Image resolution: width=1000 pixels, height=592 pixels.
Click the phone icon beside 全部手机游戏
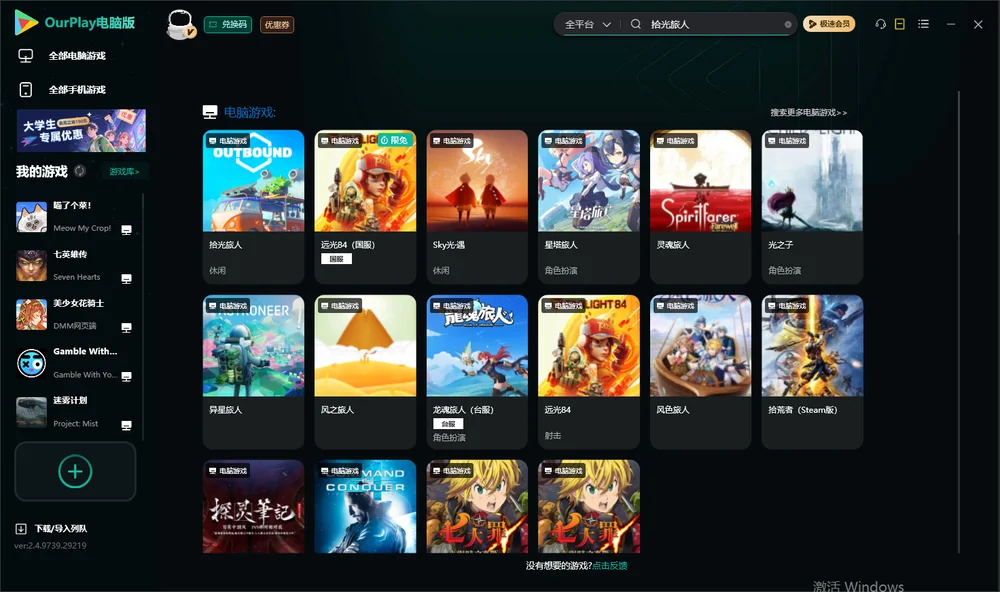[x=26, y=90]
